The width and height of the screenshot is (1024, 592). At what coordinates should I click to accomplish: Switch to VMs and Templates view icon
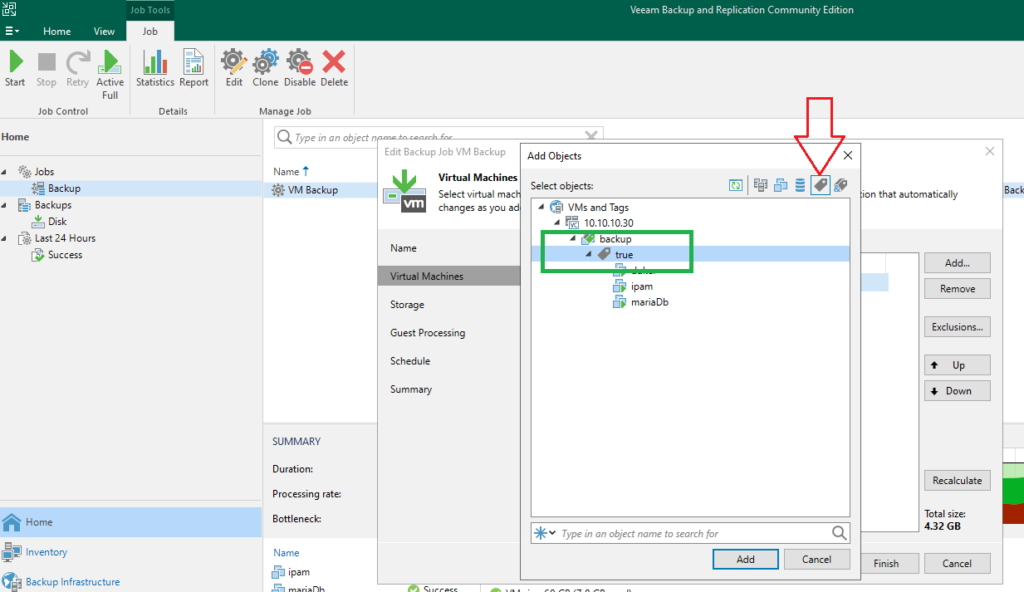[x=780, y=186]
